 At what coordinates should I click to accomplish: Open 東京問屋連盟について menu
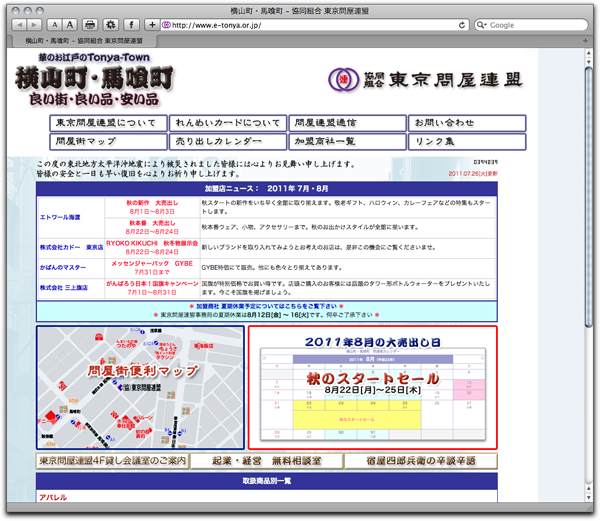pos(108,123)
